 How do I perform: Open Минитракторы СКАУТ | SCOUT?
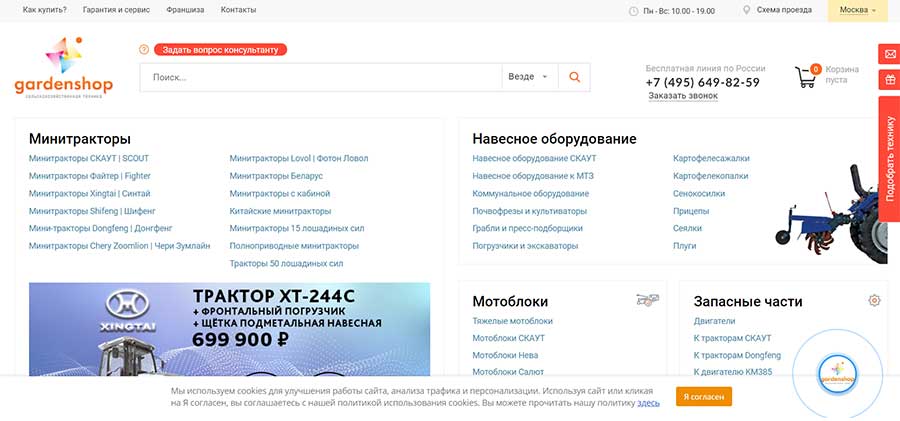(89, 158)
